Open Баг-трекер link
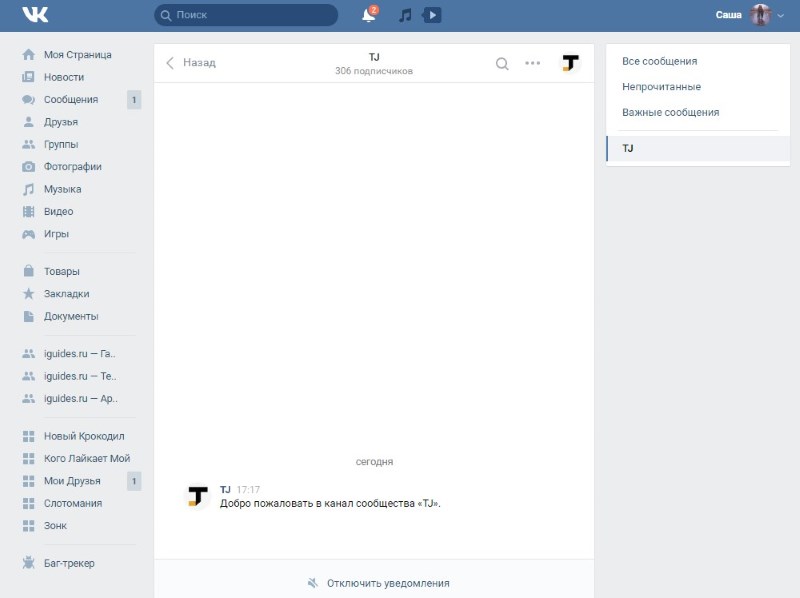Viewport: 800px width, 598px height. click(x=69, y=563)
